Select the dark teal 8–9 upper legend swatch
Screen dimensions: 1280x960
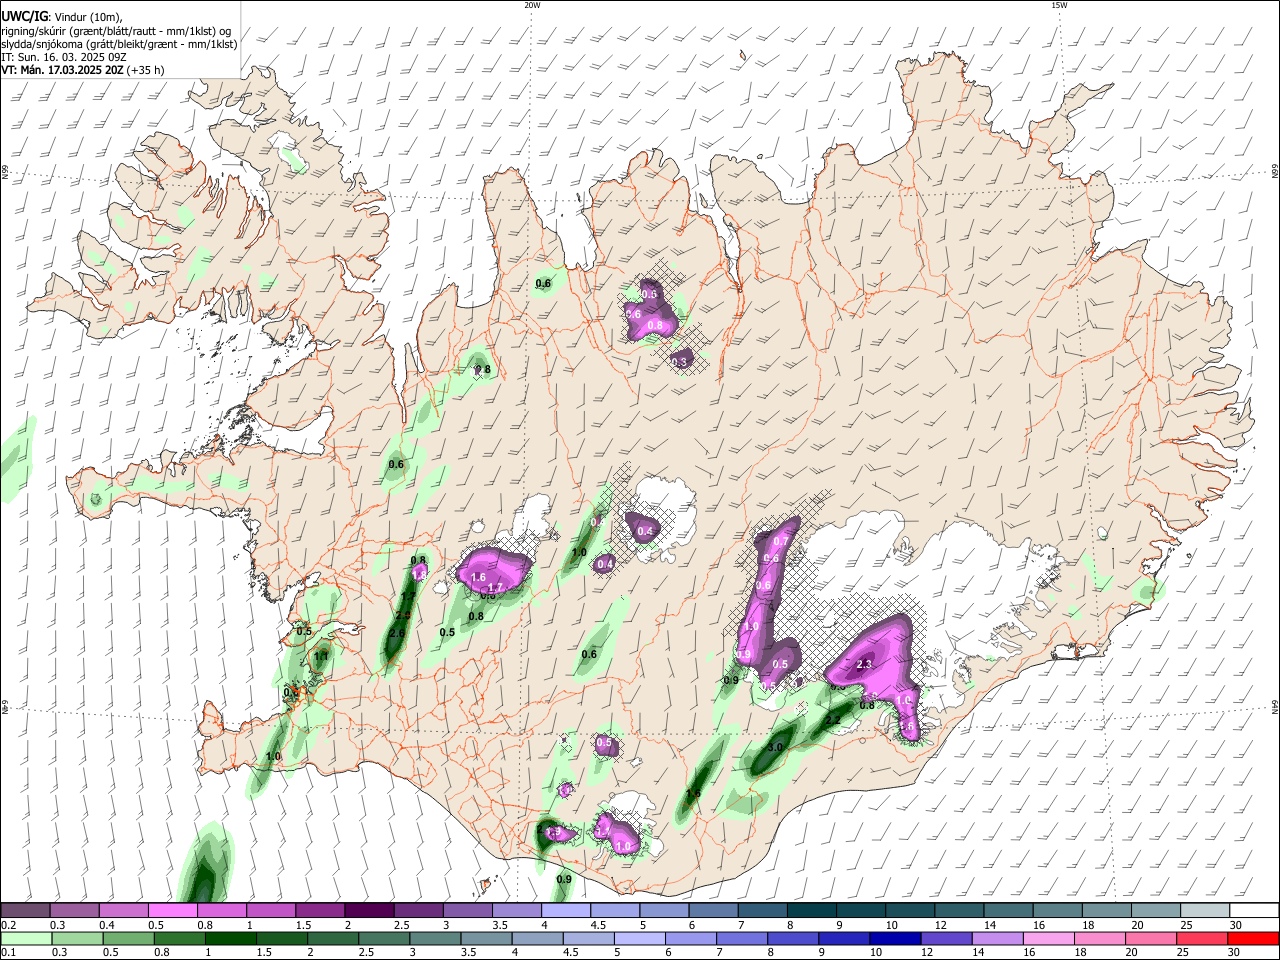pyautogui.click(x=811, y=910)
